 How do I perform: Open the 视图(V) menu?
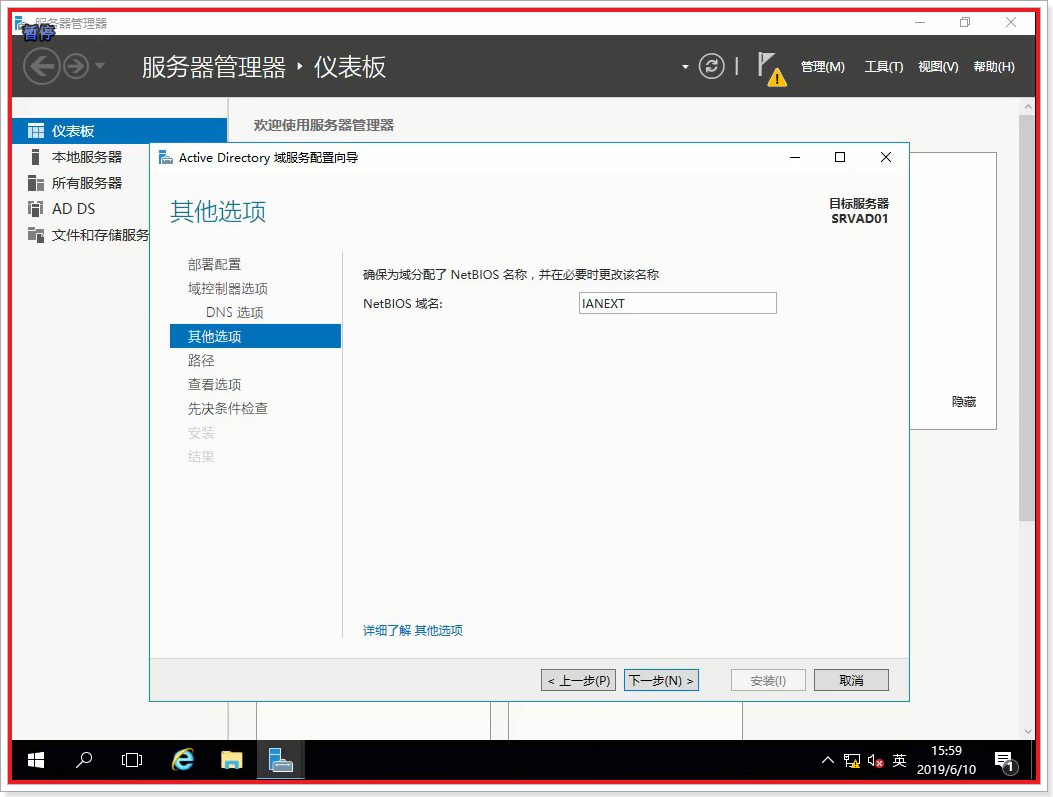937,66
